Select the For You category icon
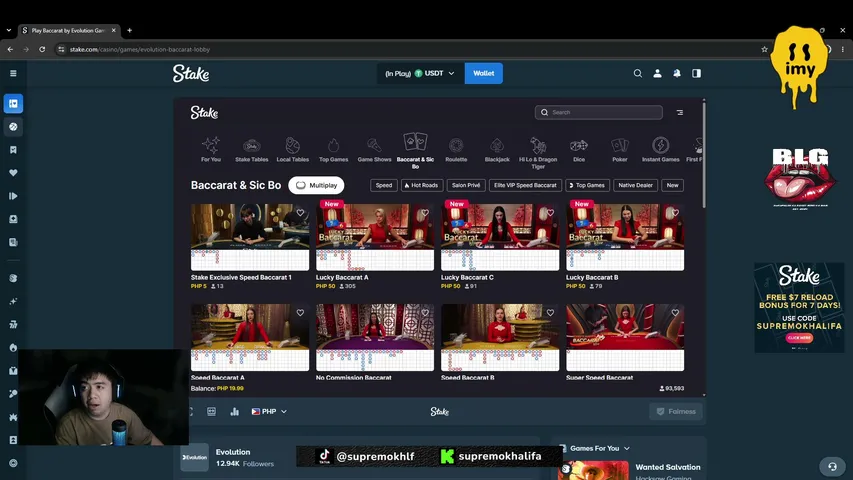This screenshot has width=853, height=480. 211,145
